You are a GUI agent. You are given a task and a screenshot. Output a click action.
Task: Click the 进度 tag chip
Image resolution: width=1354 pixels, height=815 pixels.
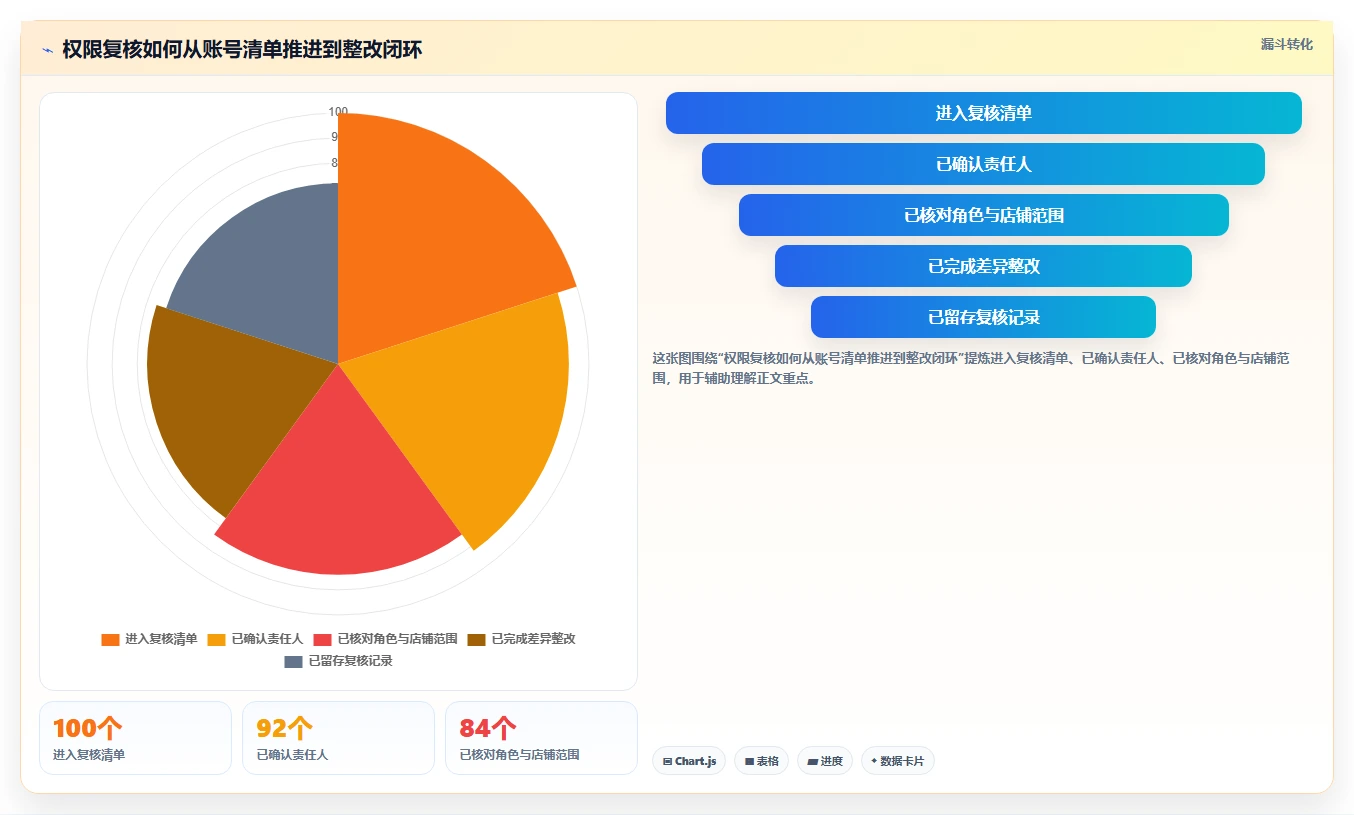pos(825,761)
